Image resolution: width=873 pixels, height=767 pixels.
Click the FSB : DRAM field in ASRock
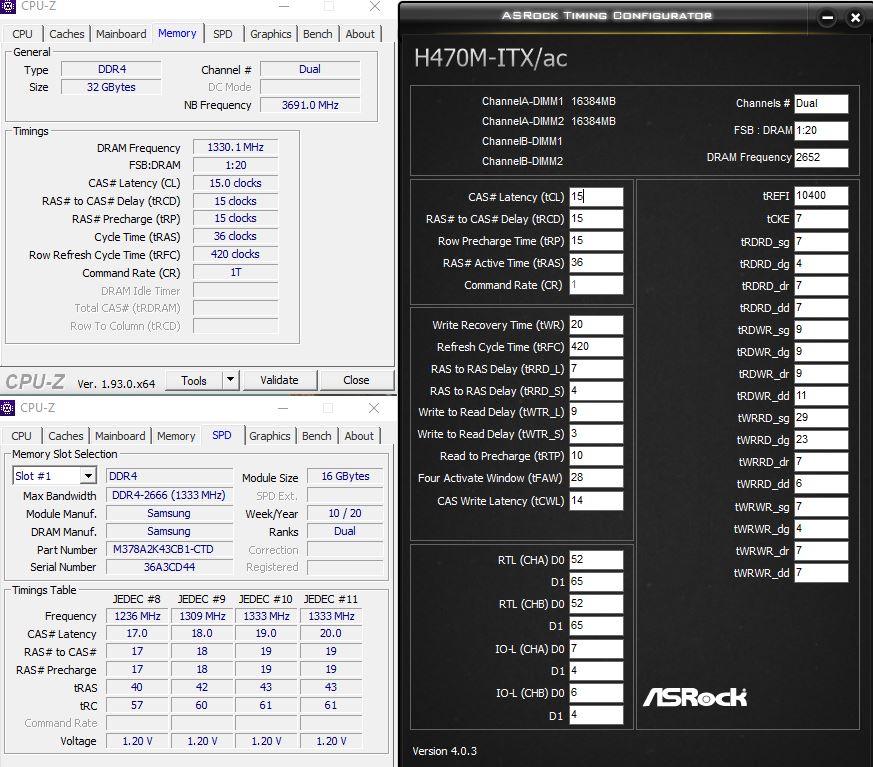pos(821,130)
